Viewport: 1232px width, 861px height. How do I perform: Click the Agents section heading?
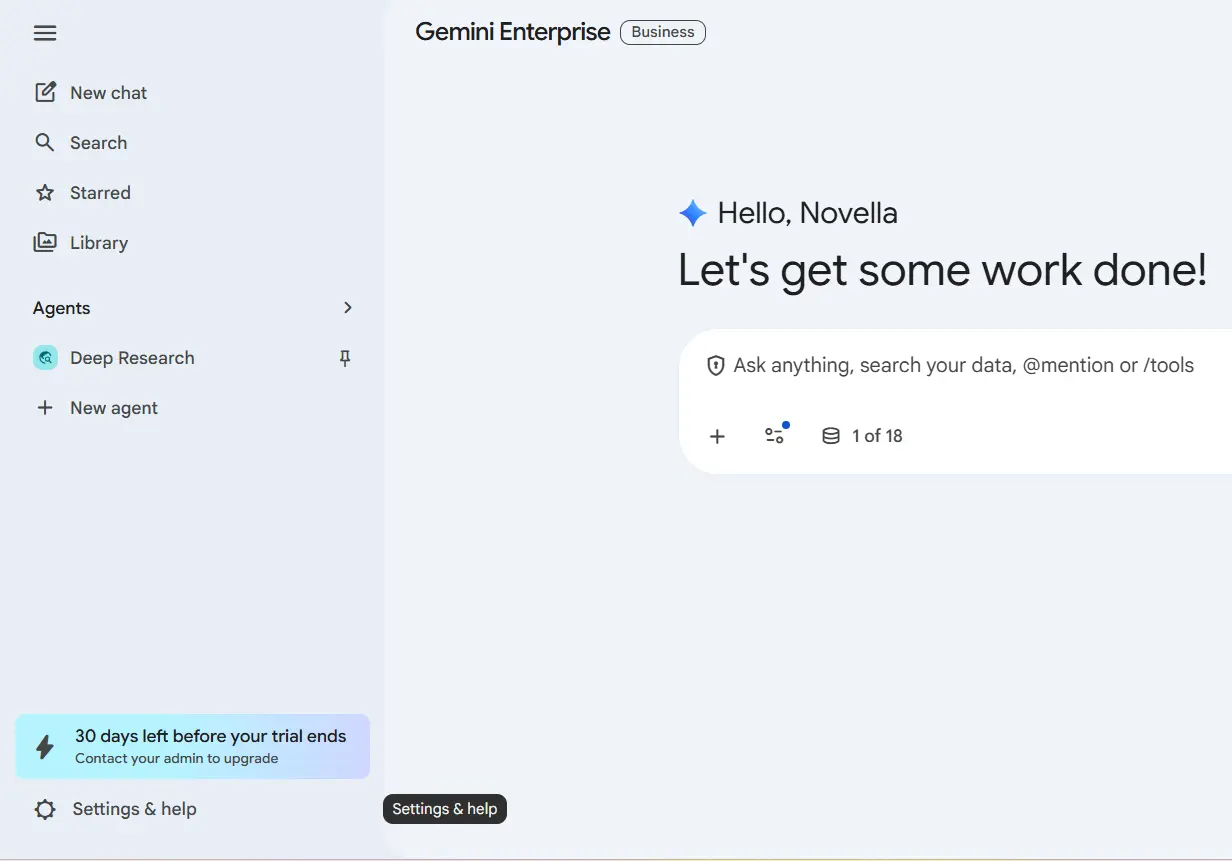pyautogui.click(x=61, y=307)
